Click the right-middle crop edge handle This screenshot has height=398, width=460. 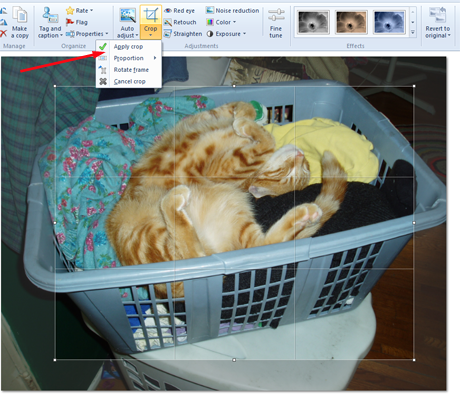[x=414, y=223]
